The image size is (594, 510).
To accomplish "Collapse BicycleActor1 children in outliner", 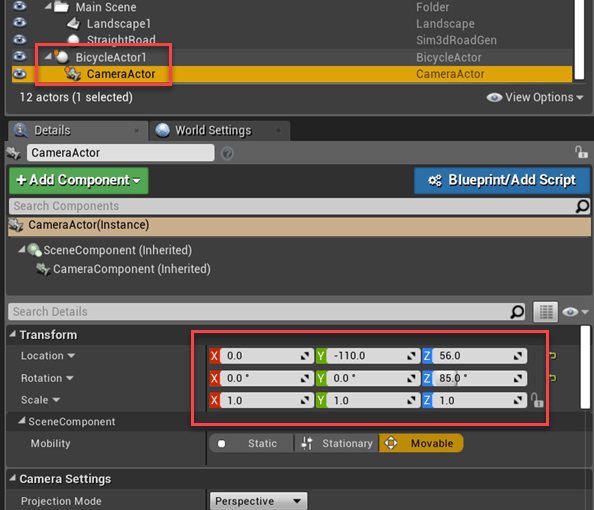I will click(48, 56).
